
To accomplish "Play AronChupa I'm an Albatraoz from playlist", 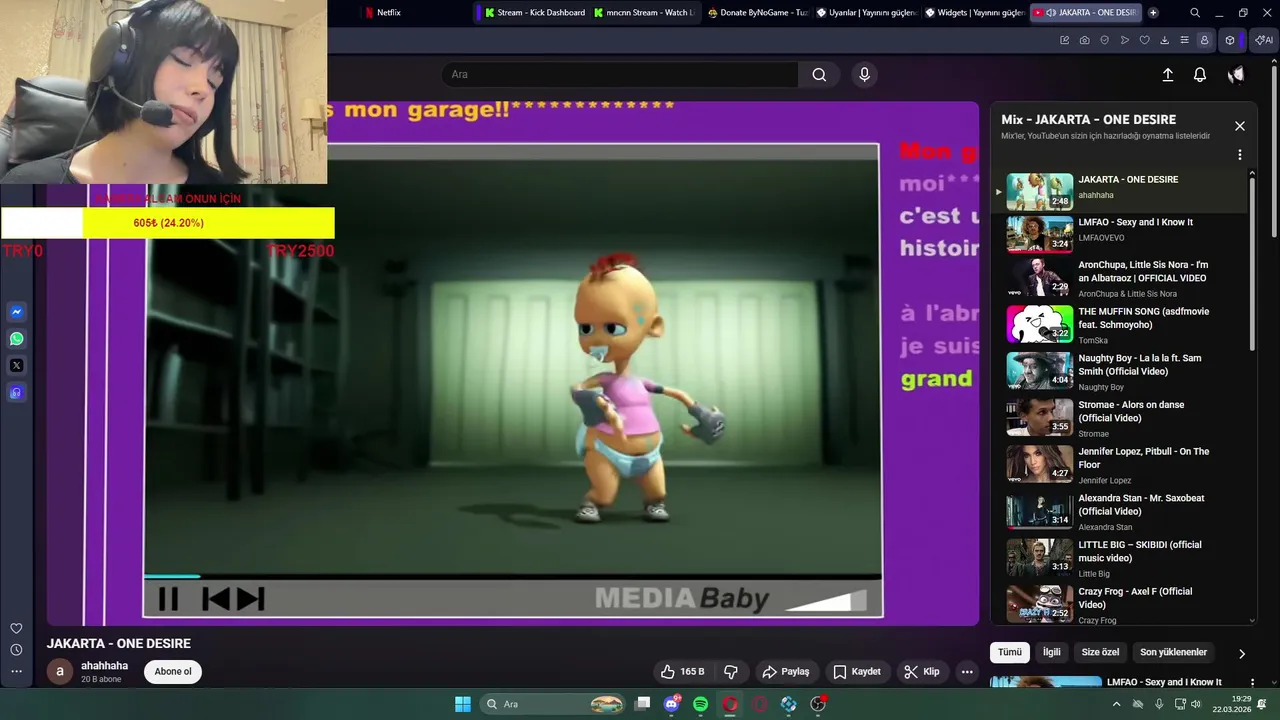I will coord(1120,278).
